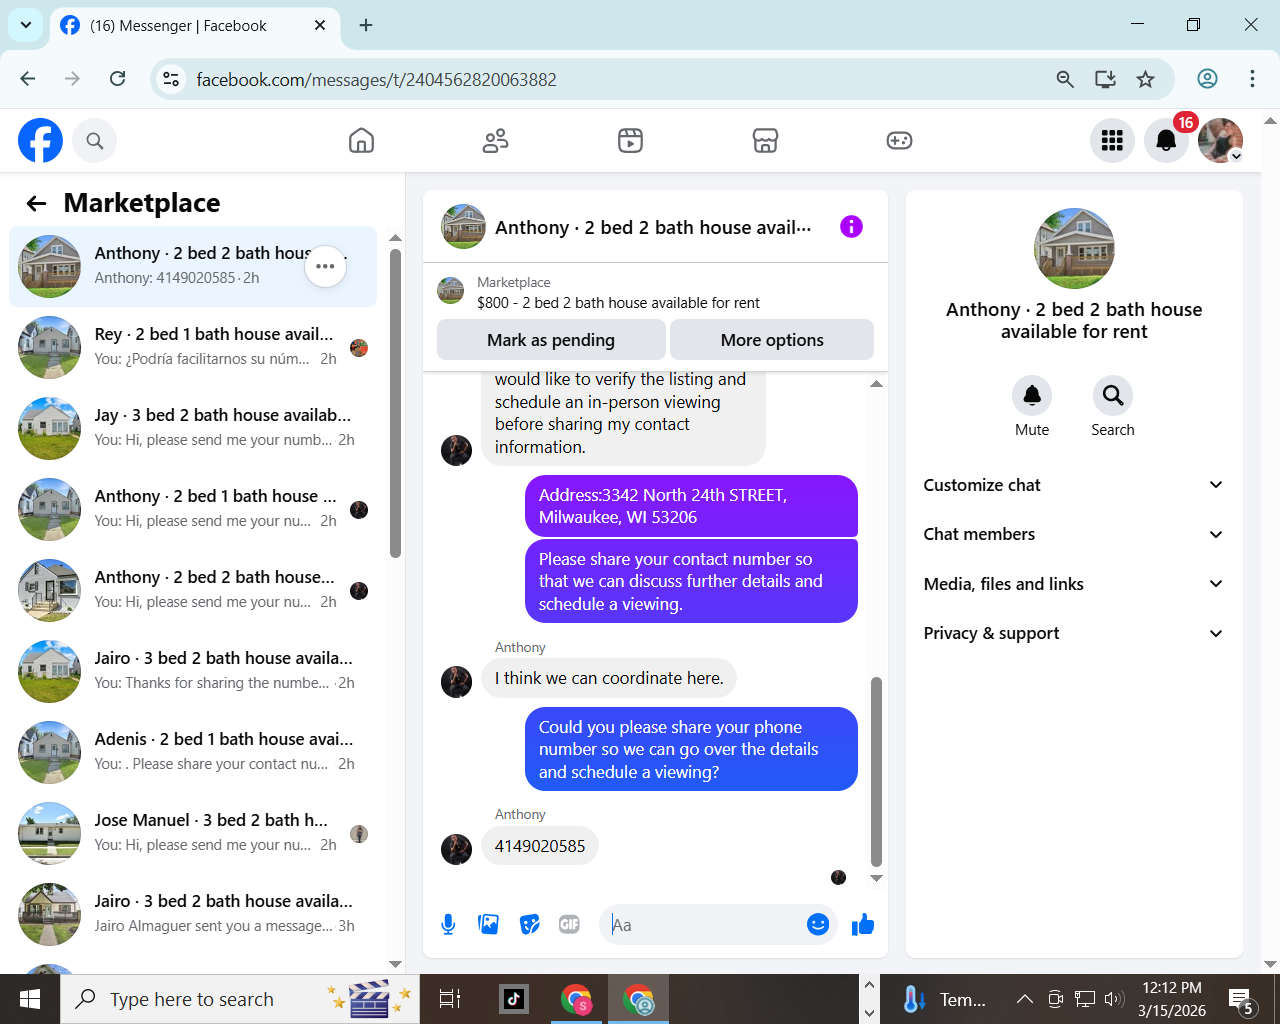The width and height of the screenshot is (1280, 1024).
Task: Show hidden system tray icons chevron
Action: click(1024, 999)
